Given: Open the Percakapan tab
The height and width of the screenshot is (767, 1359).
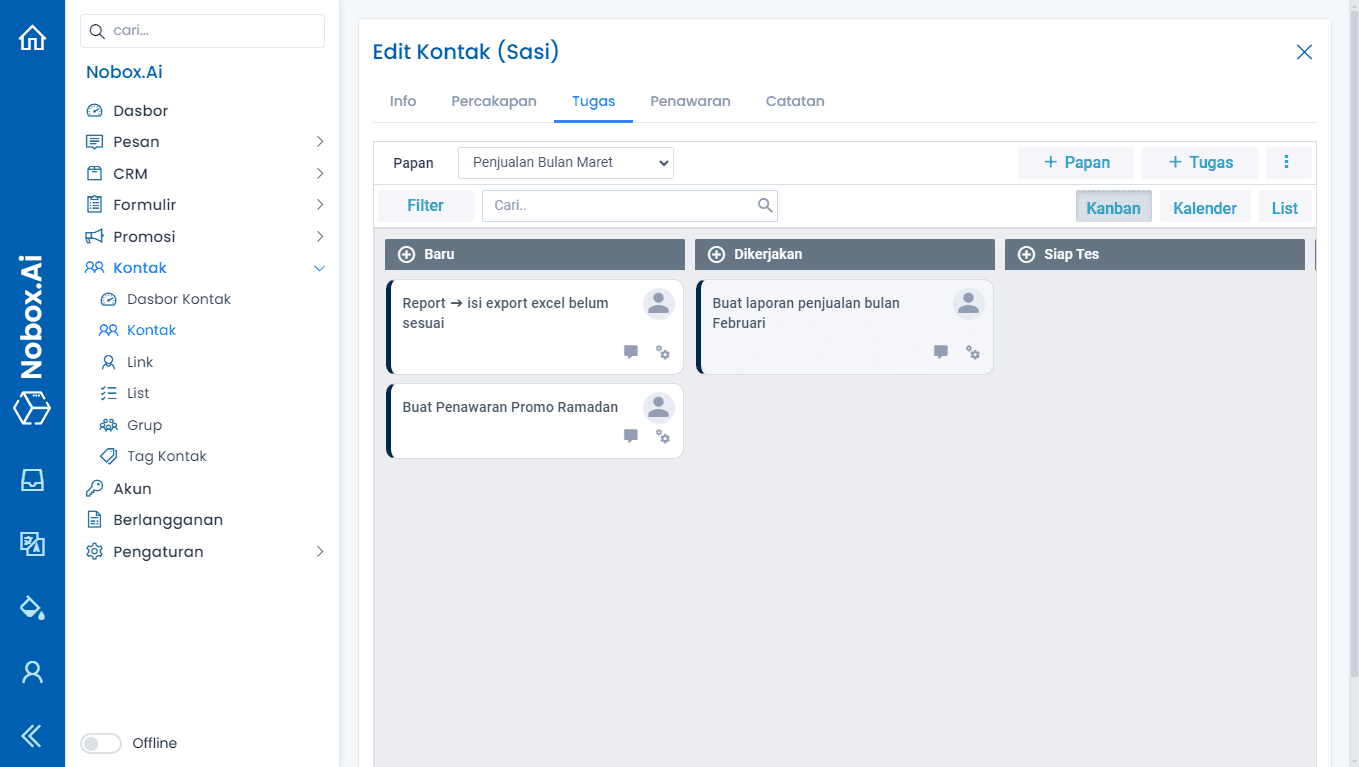Looking at the screenshot, I should tap(494, 101).
